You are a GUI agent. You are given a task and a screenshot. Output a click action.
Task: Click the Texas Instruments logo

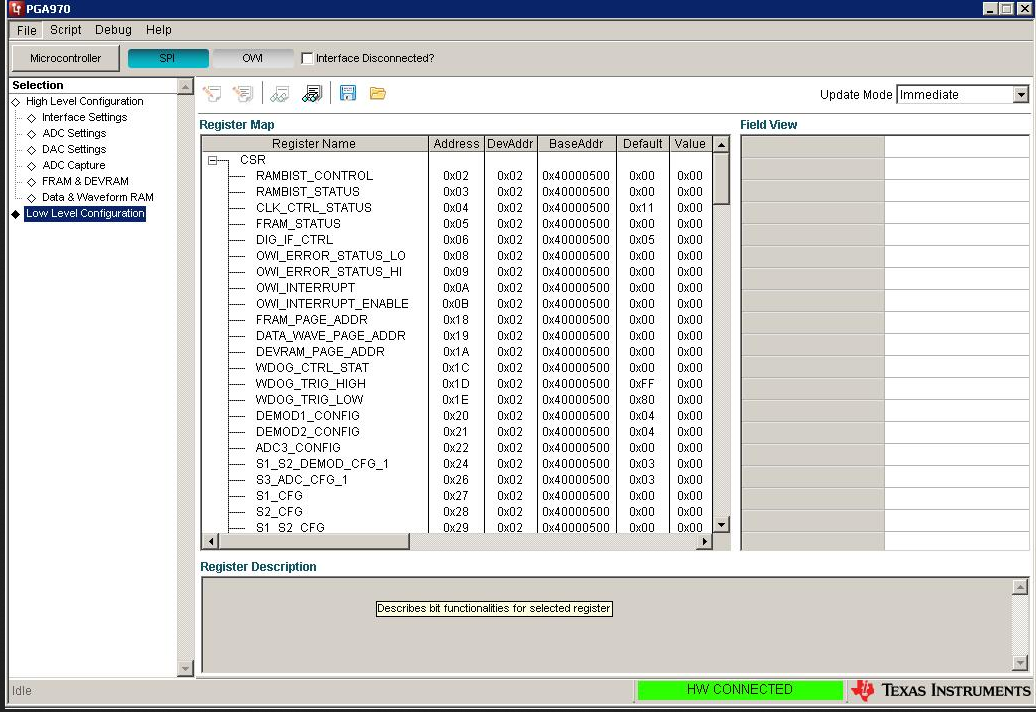[x=941, y=690]
